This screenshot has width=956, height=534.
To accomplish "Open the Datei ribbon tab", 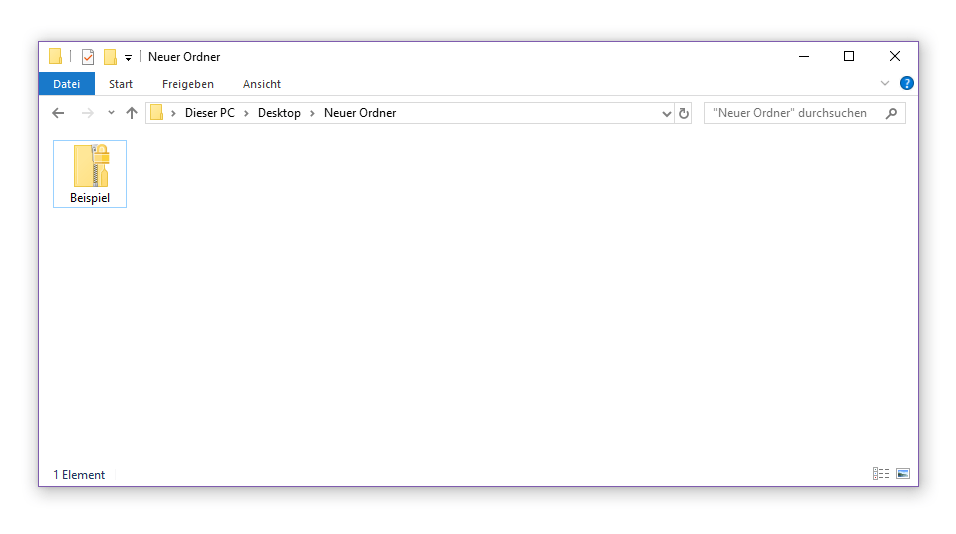I will [66, 84].
